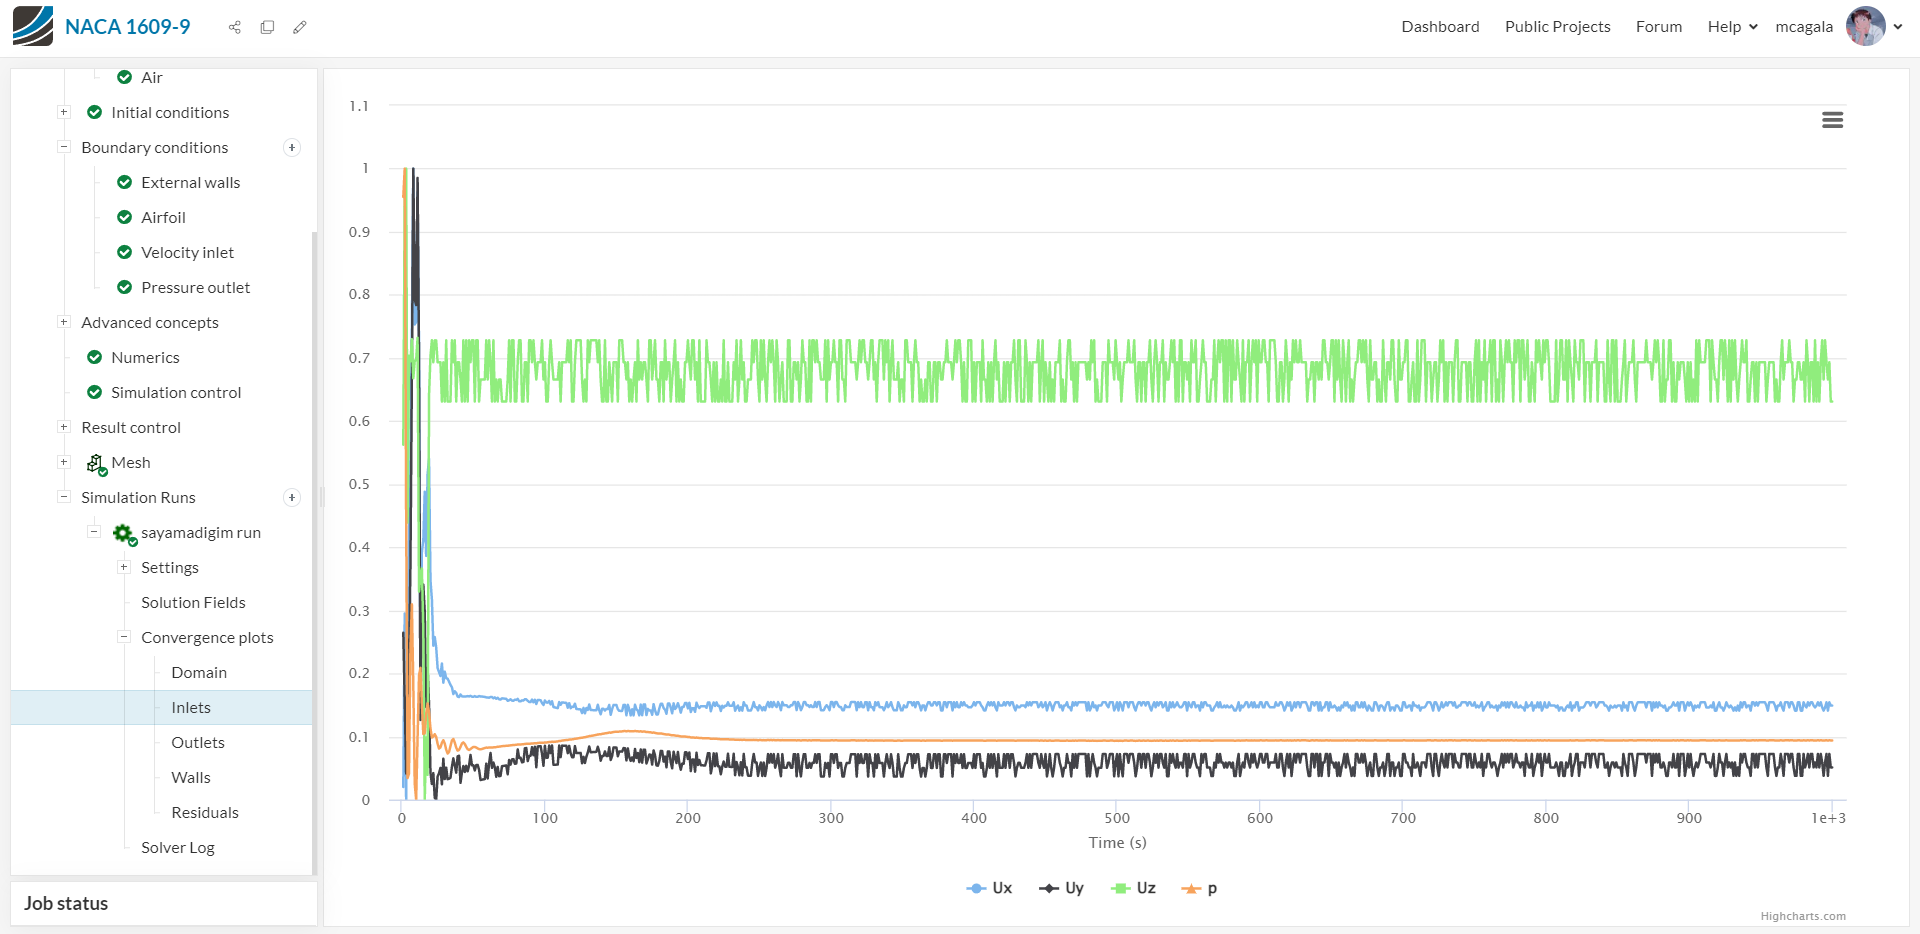Open Public Projects page
The height and width of the screenshot is (934, 1920).
(1557, 27)
